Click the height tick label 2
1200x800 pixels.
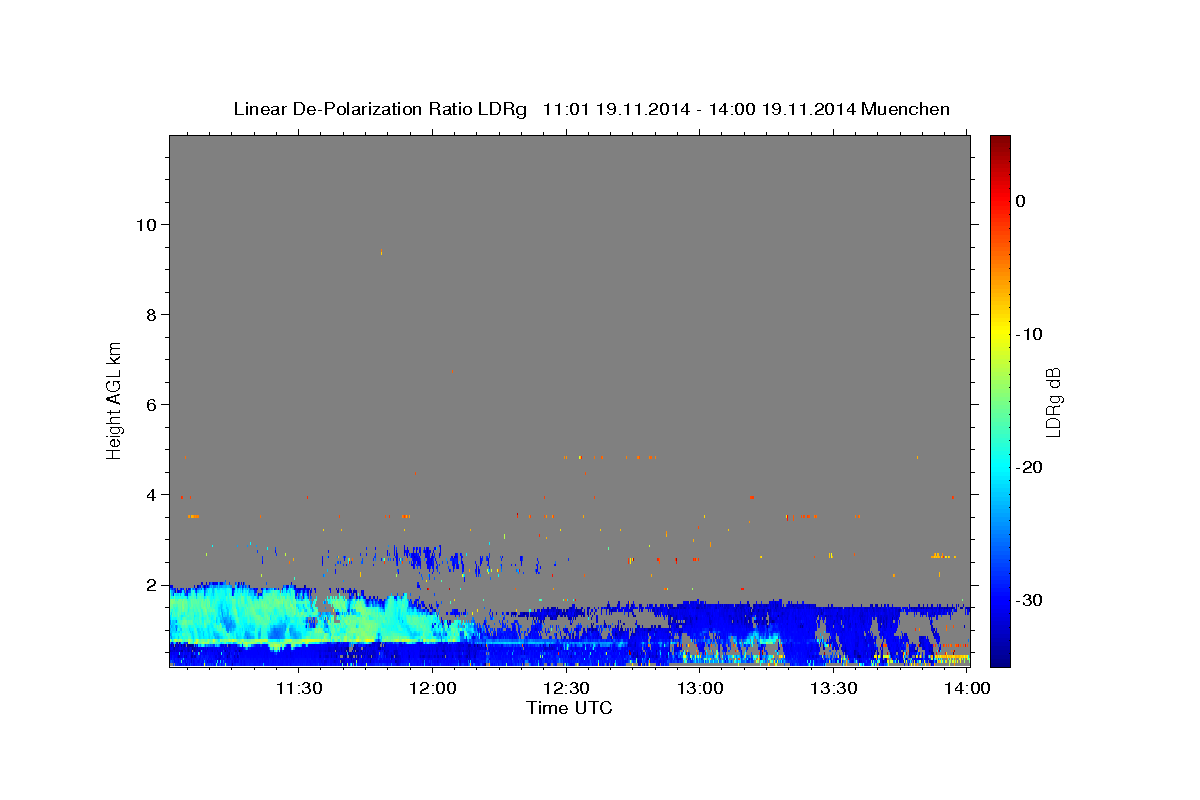click(x=152, y=585)
